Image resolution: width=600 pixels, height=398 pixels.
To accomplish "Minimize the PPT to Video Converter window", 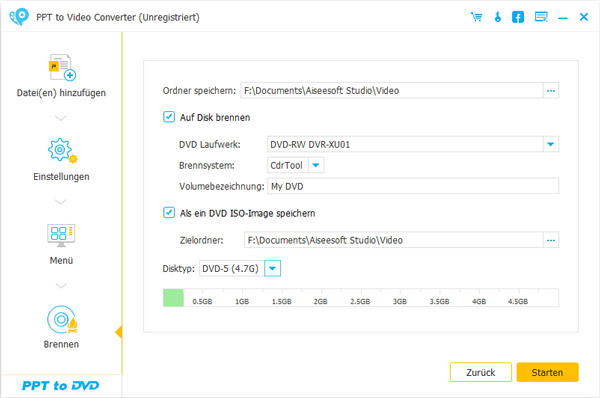I will point(562,18).
